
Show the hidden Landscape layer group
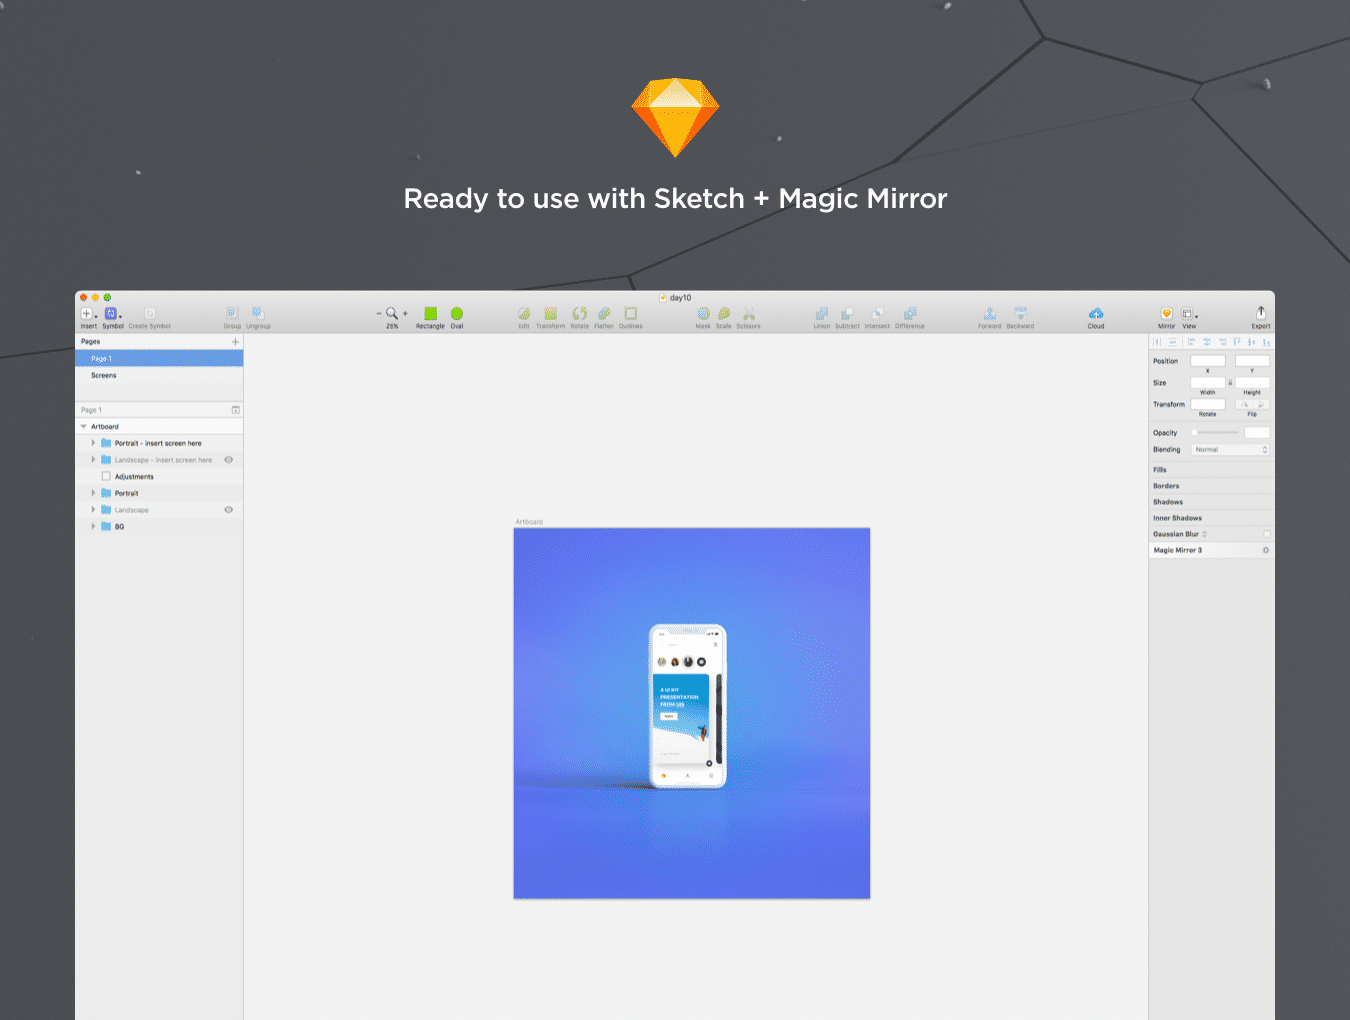point(228,510)
